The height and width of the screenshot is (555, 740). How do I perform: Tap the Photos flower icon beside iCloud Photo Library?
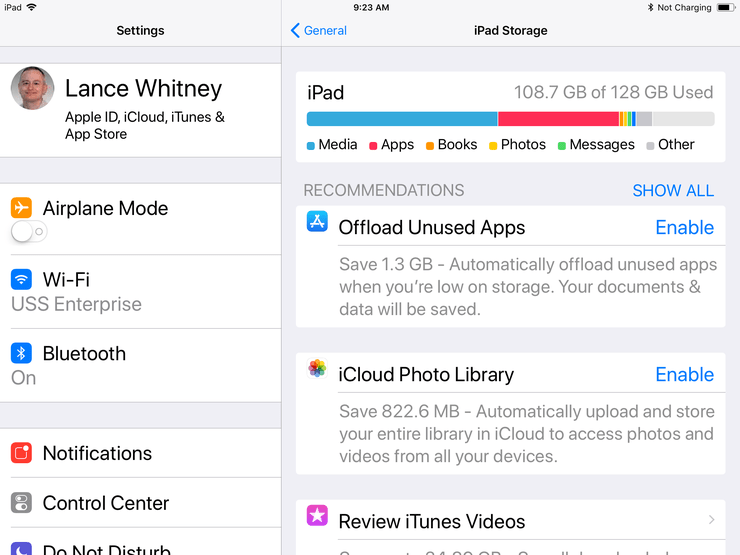click(x=317, y=368)
